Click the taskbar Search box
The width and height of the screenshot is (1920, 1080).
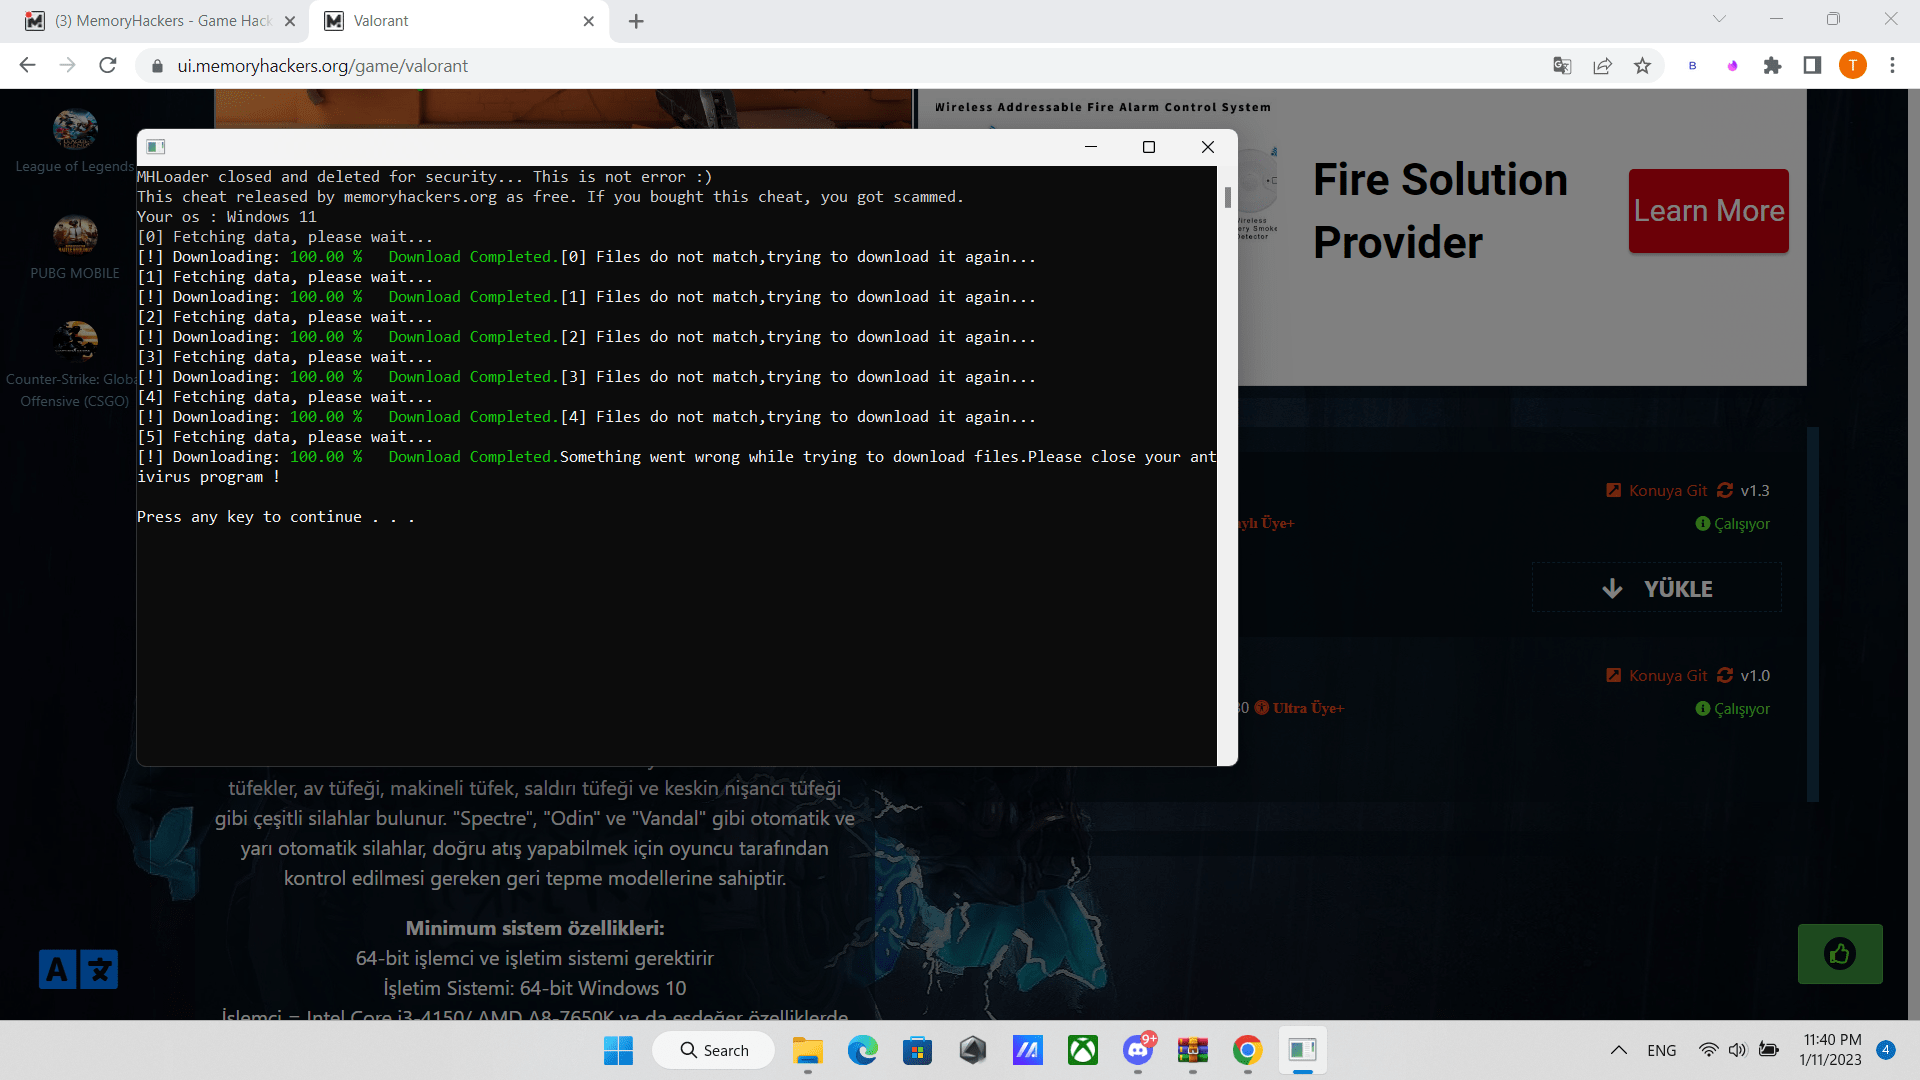(x=714, y=1050)
